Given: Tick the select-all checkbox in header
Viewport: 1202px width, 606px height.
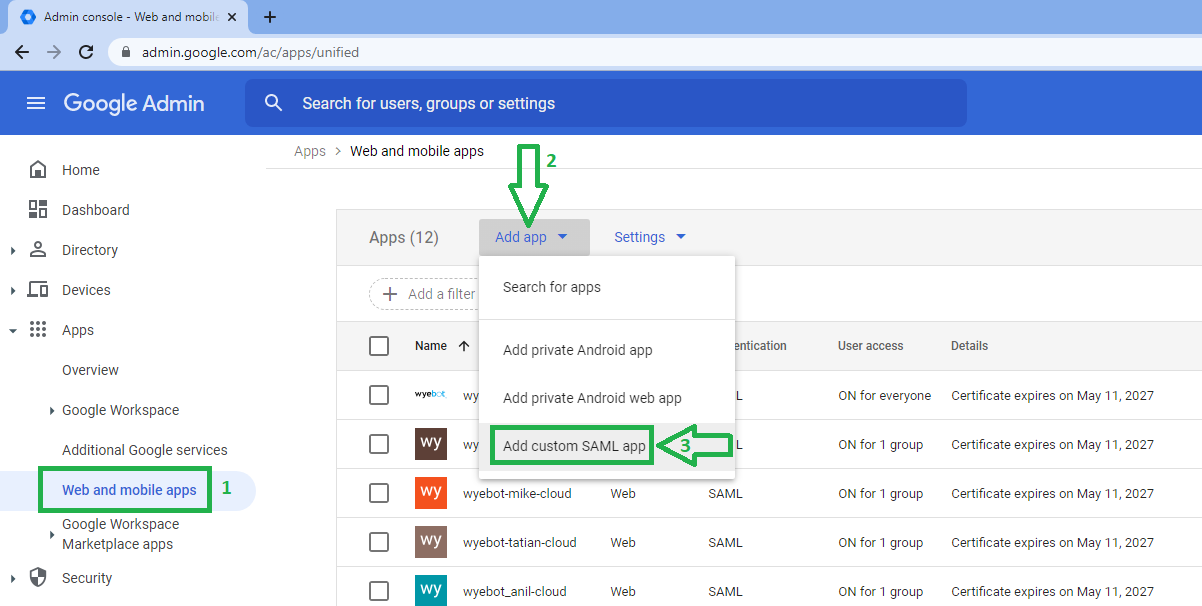Looking at the screenshot, I should coord(379,346).
